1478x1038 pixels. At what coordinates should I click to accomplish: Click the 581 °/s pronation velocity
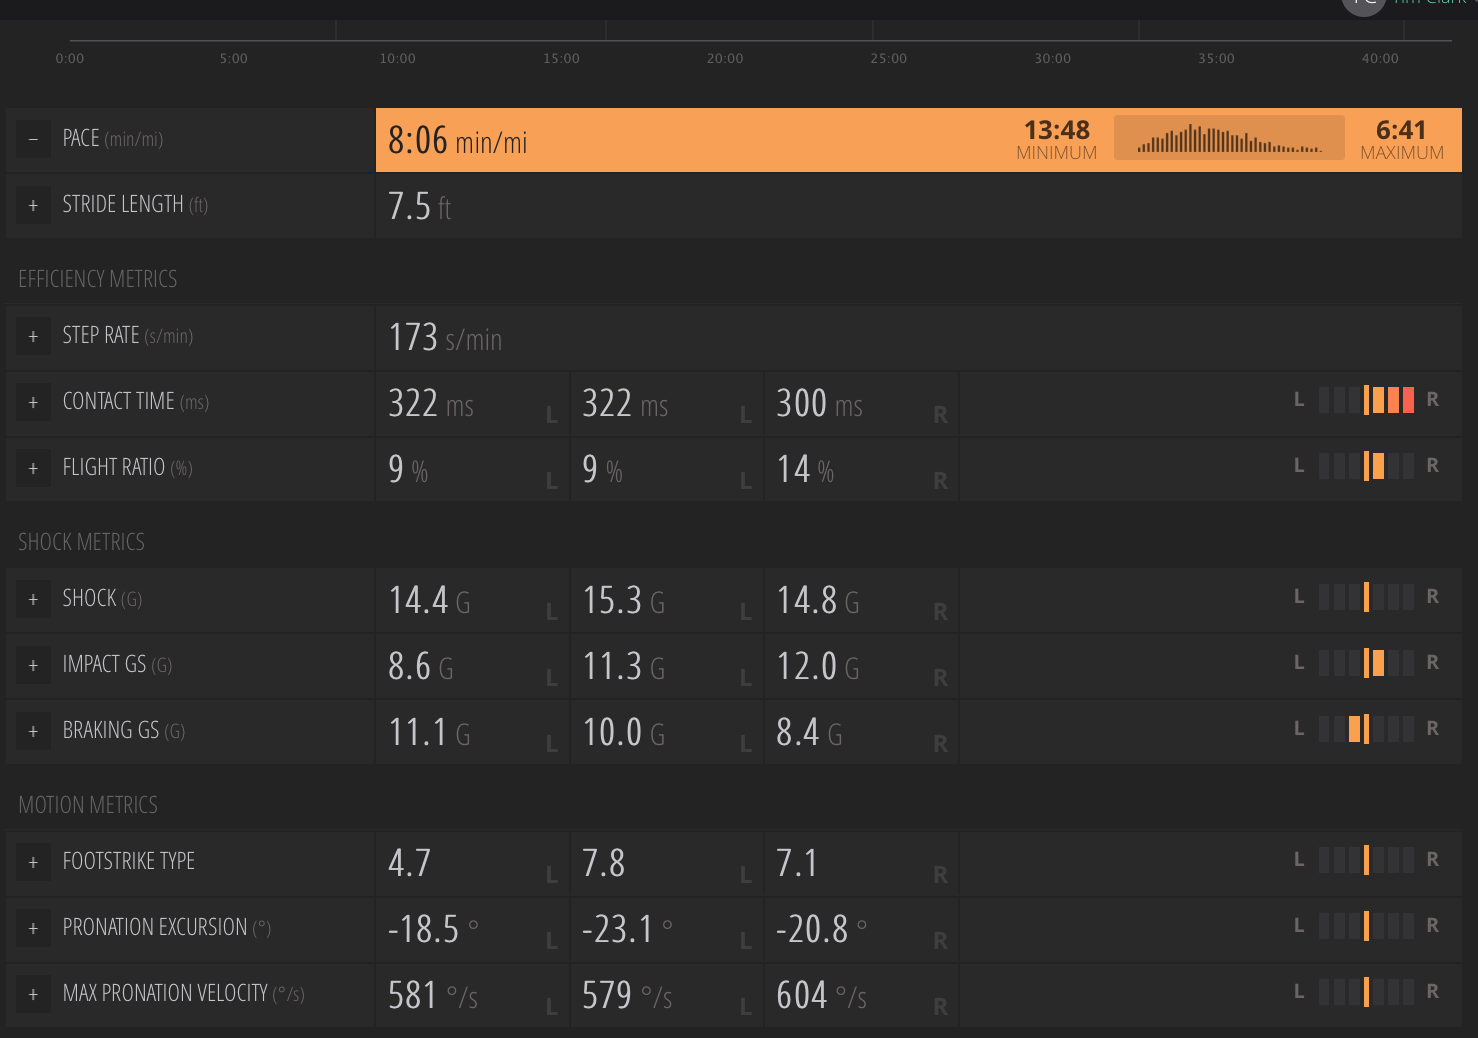(x=433, y=996)
